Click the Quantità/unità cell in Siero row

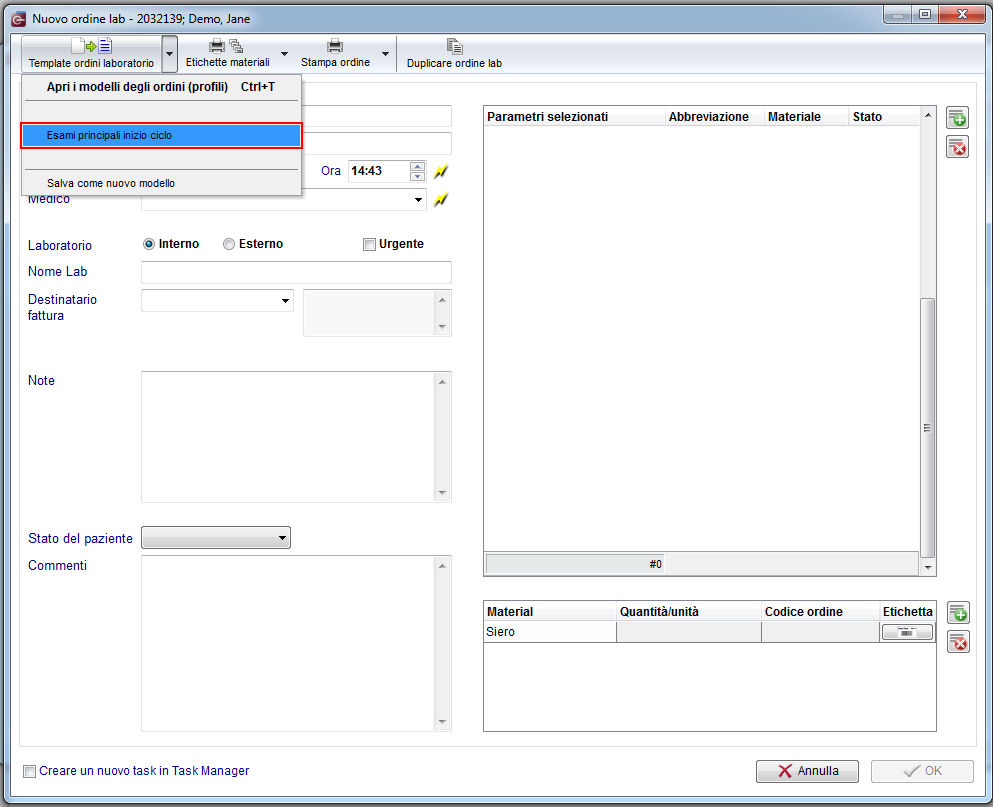(689, 632)
